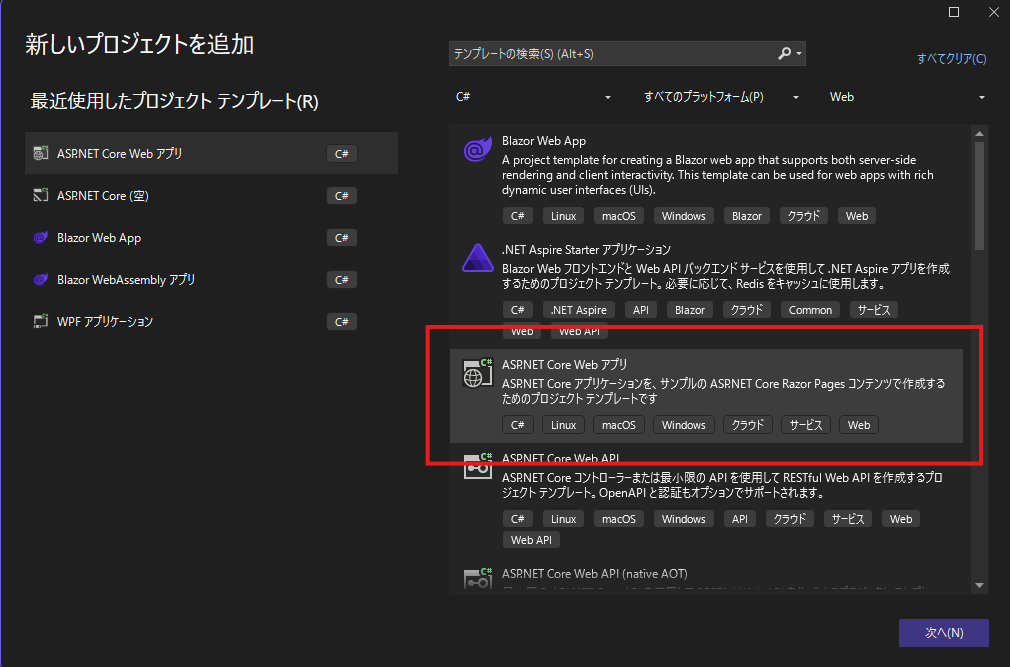Select ASP.NET Core (空) in recent templates
Image resolution: width=1010 pixels, height=667 pixels.
(211, 195)
